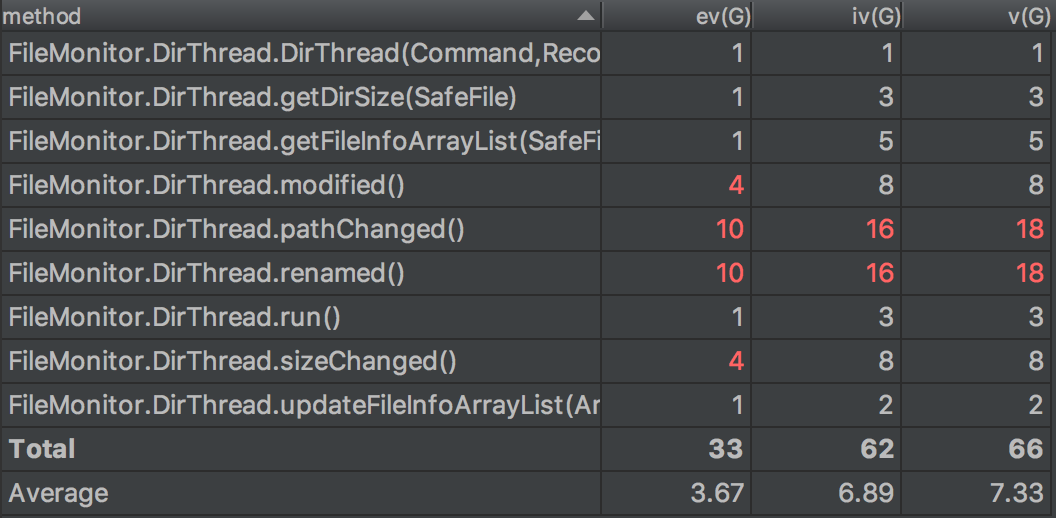The width and height of the screenshot is (1056, 518).
Task: Select the updateFileInfoArrayList method row
Action: tap(303, 405)
